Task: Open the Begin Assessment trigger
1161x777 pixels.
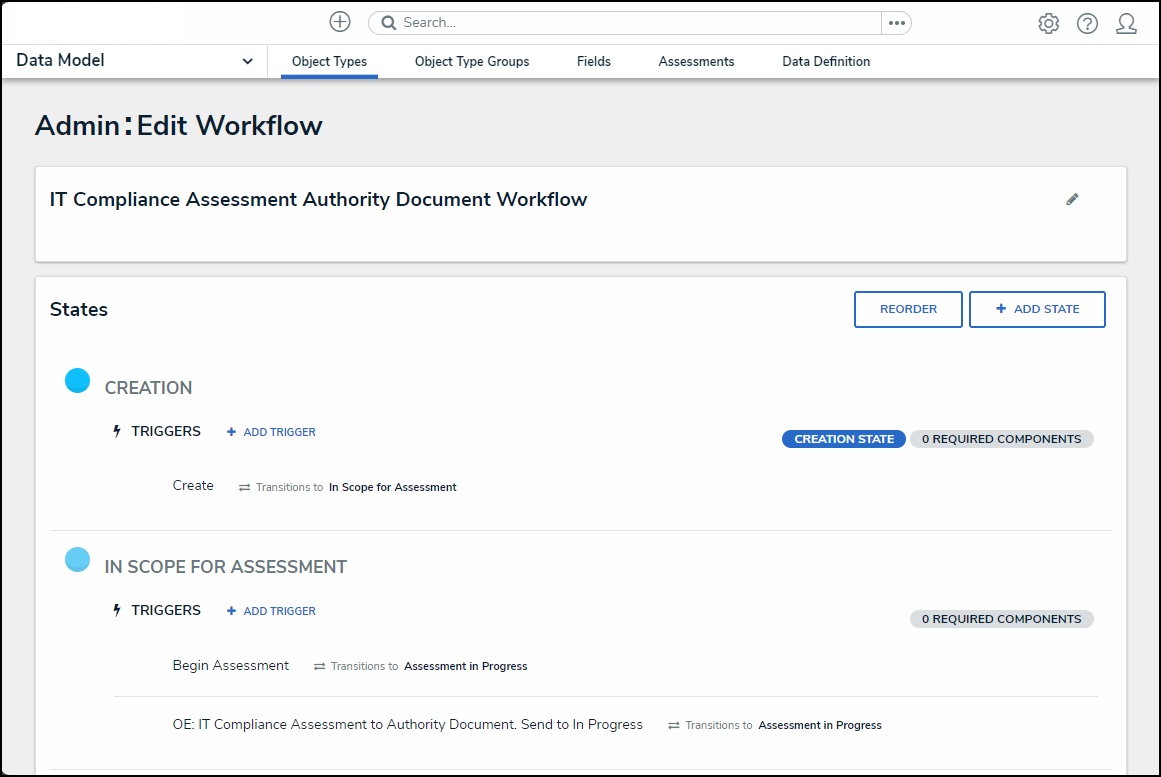Action: click(231, 666)
